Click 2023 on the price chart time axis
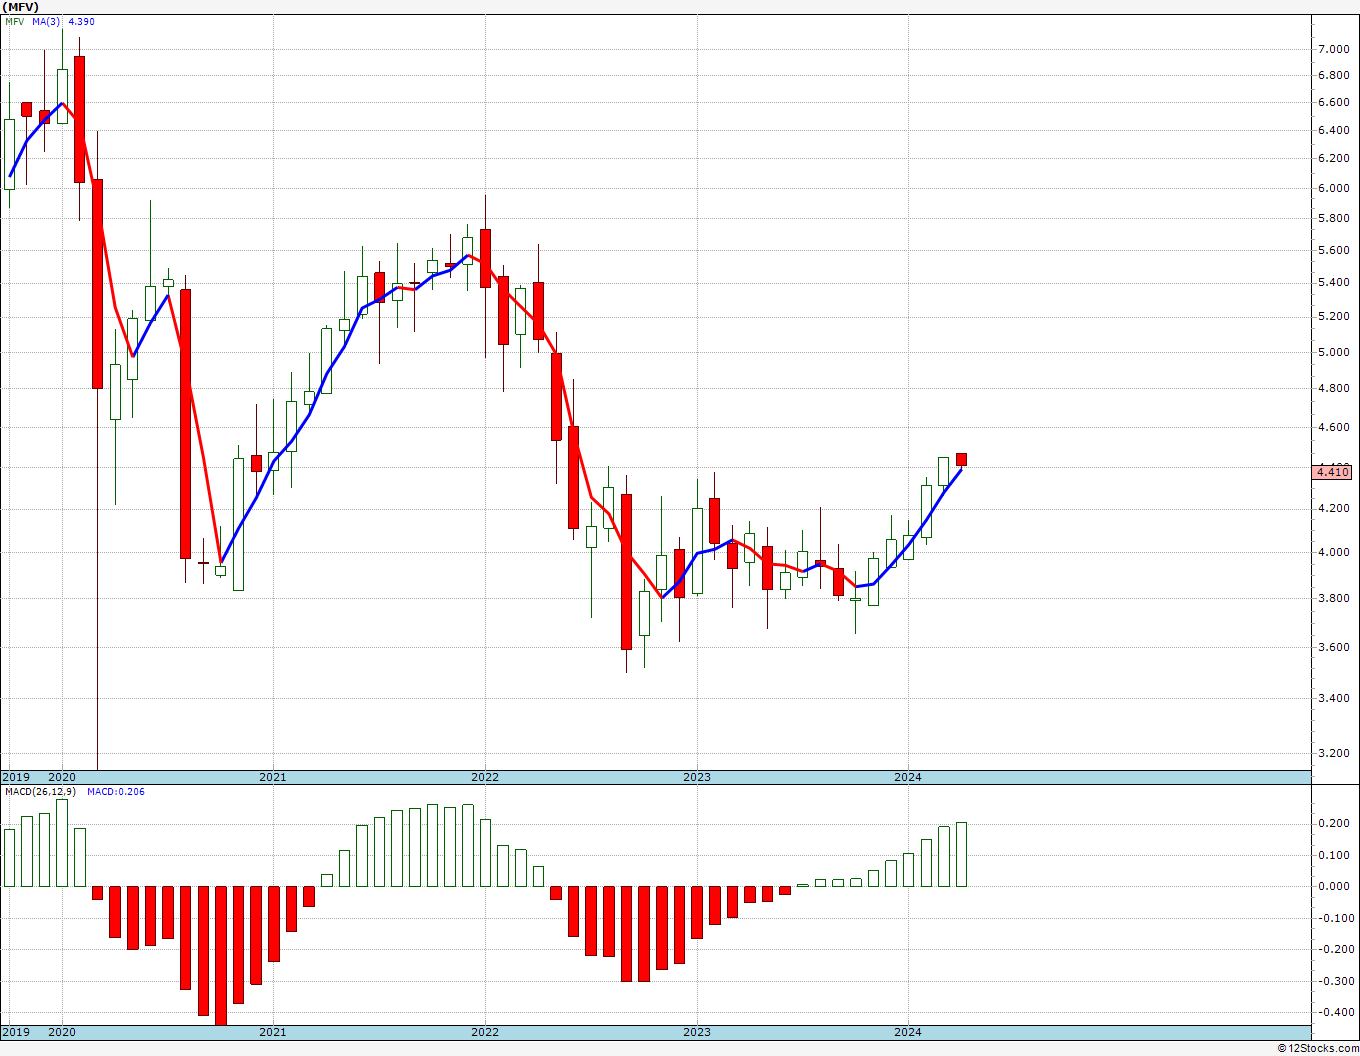 (697, 777)
